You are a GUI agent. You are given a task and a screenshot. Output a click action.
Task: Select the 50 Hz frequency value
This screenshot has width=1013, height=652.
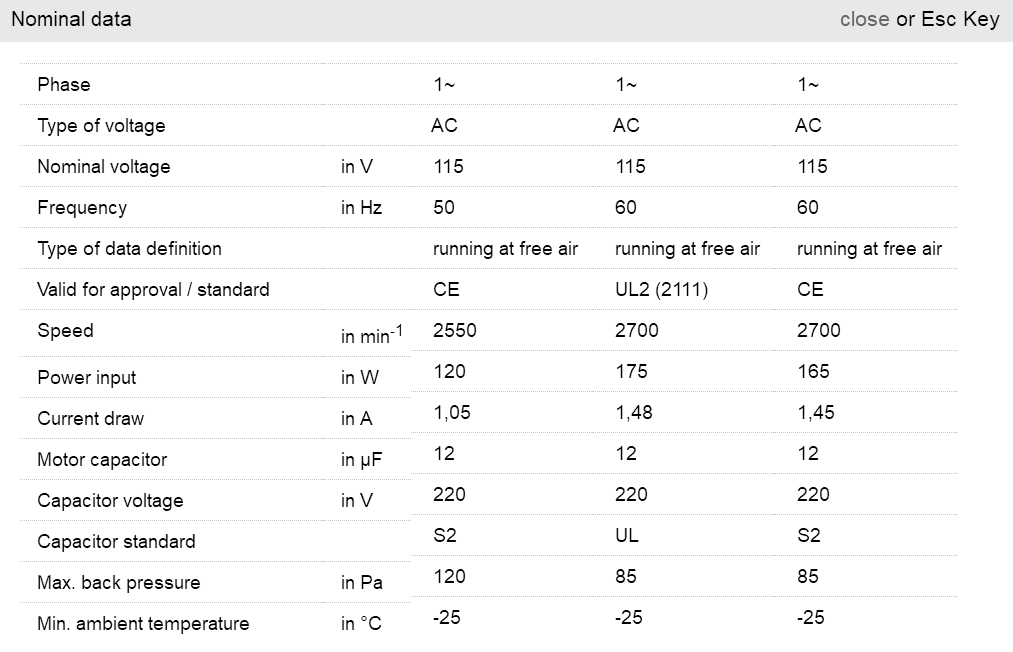point(444,208)
